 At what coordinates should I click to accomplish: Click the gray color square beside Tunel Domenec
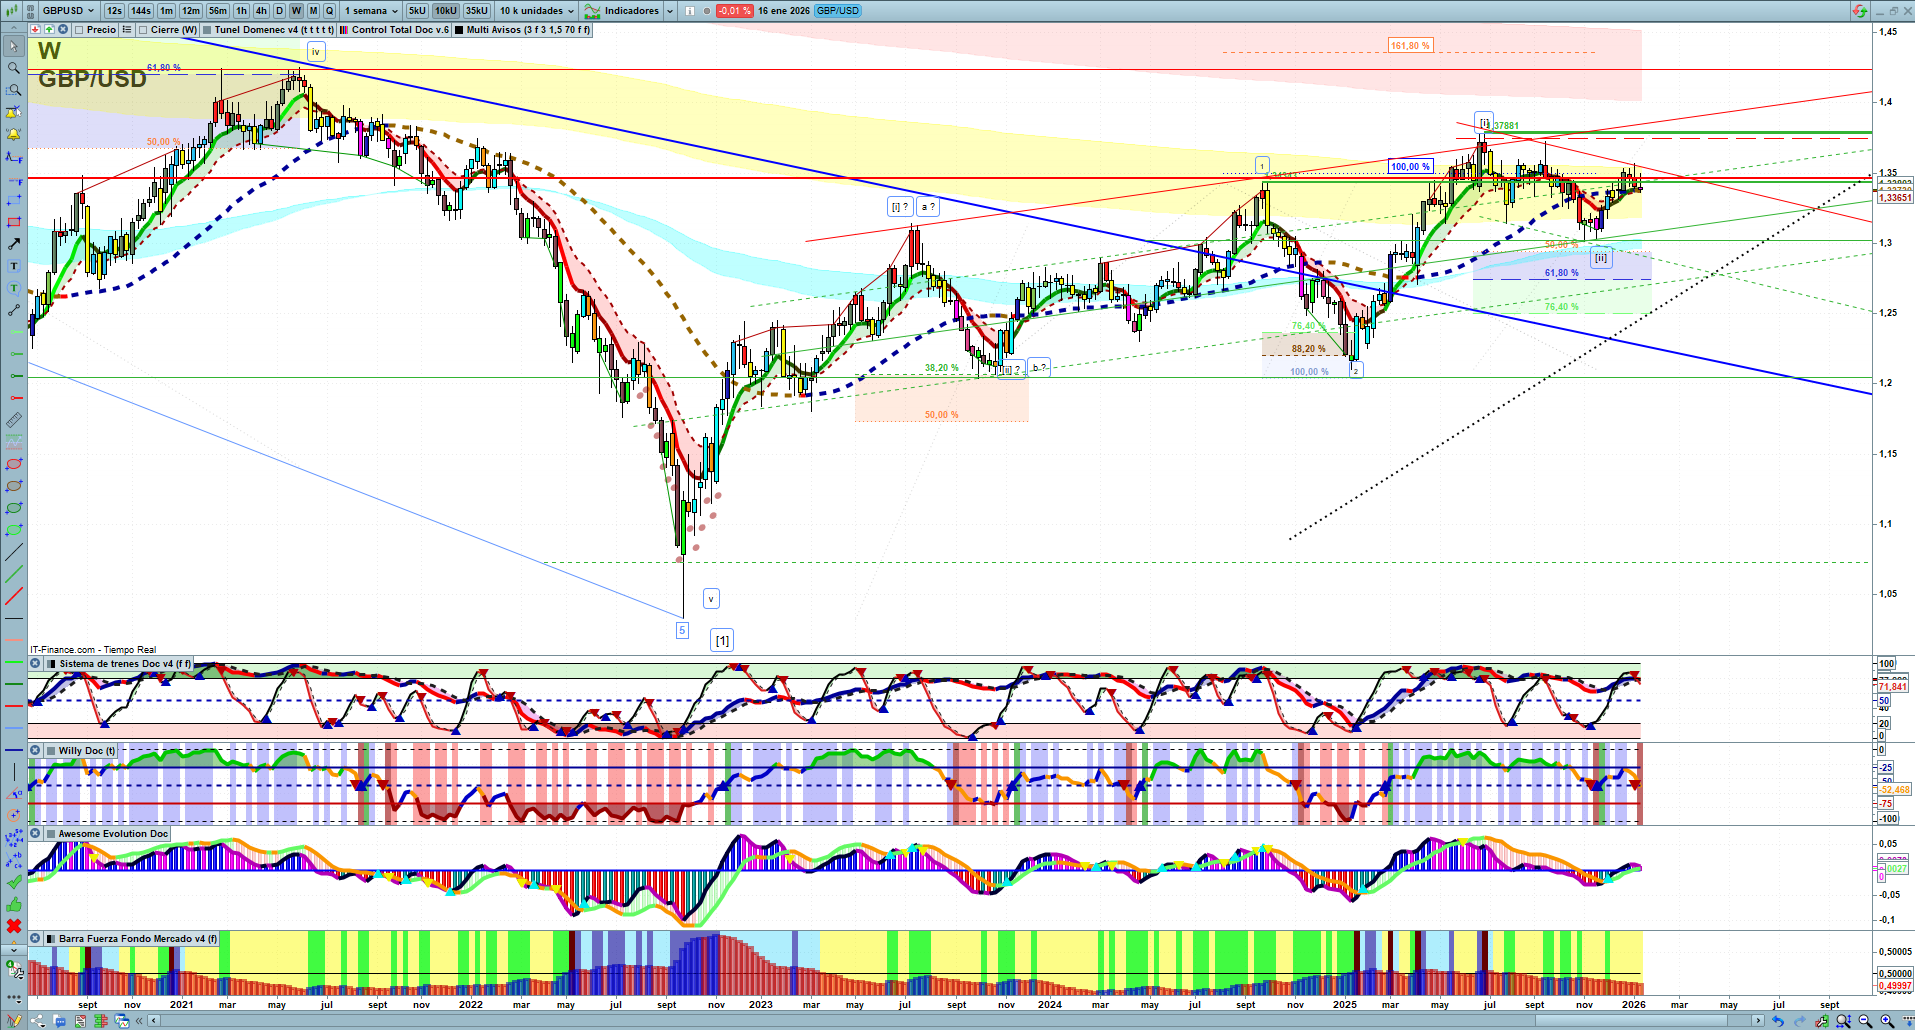207,30
